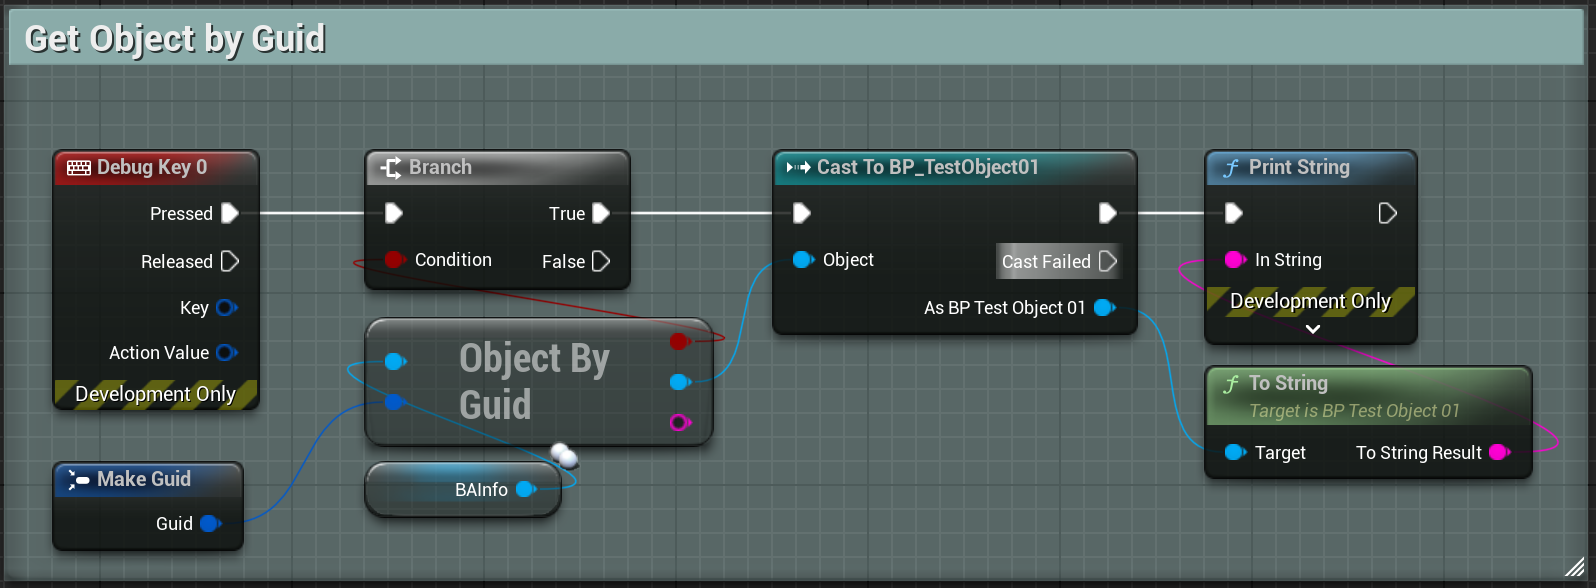The height and width of the screenshot is (588, 1596).
Task: Select the Make Guid node header
Action: [148, 479]
